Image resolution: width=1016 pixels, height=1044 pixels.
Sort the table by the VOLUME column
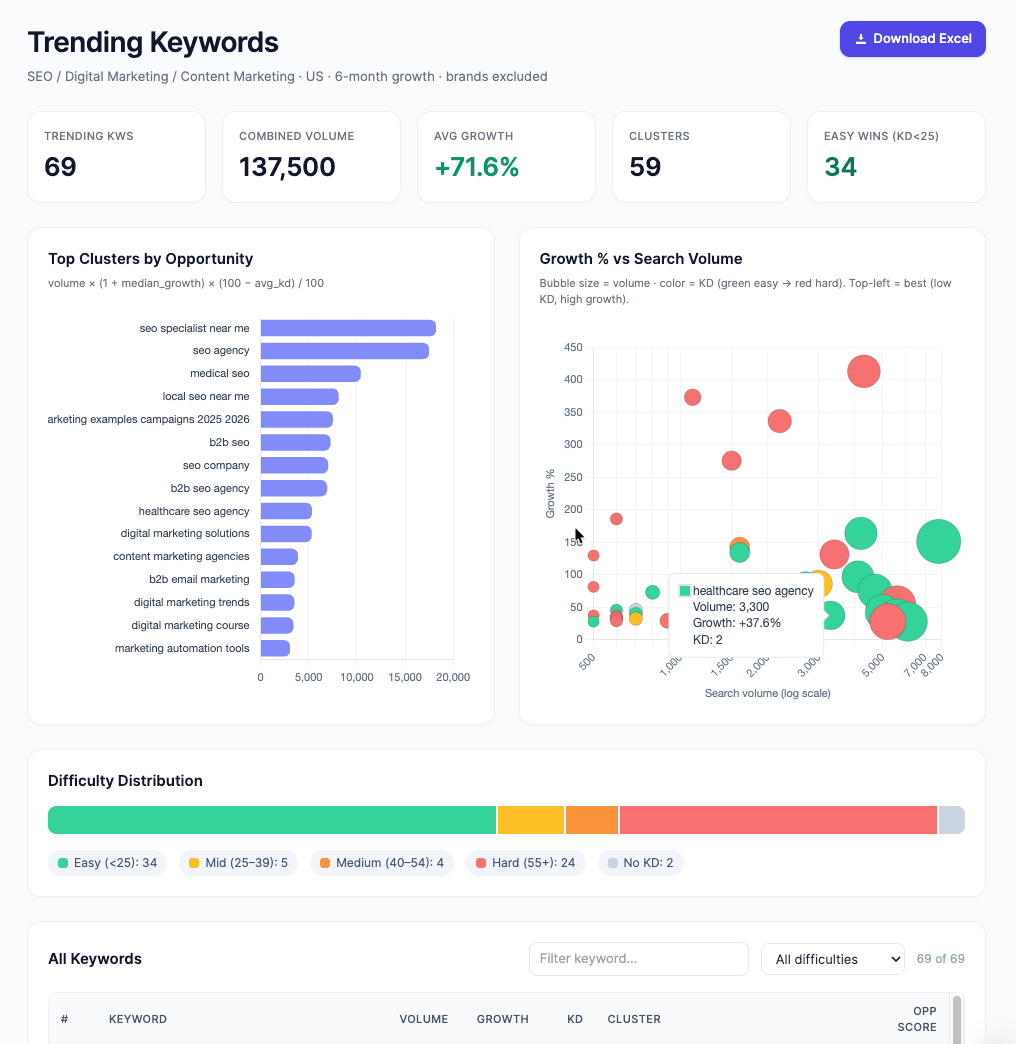tap(423, 1019)
